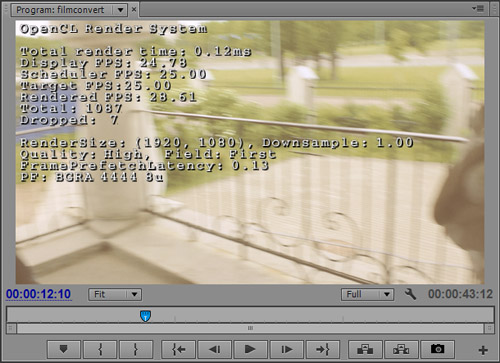Click the 'Rendered FPS: 28.61' overlay text
This screenshot has height=363, width=500.
tap(108, 97)
